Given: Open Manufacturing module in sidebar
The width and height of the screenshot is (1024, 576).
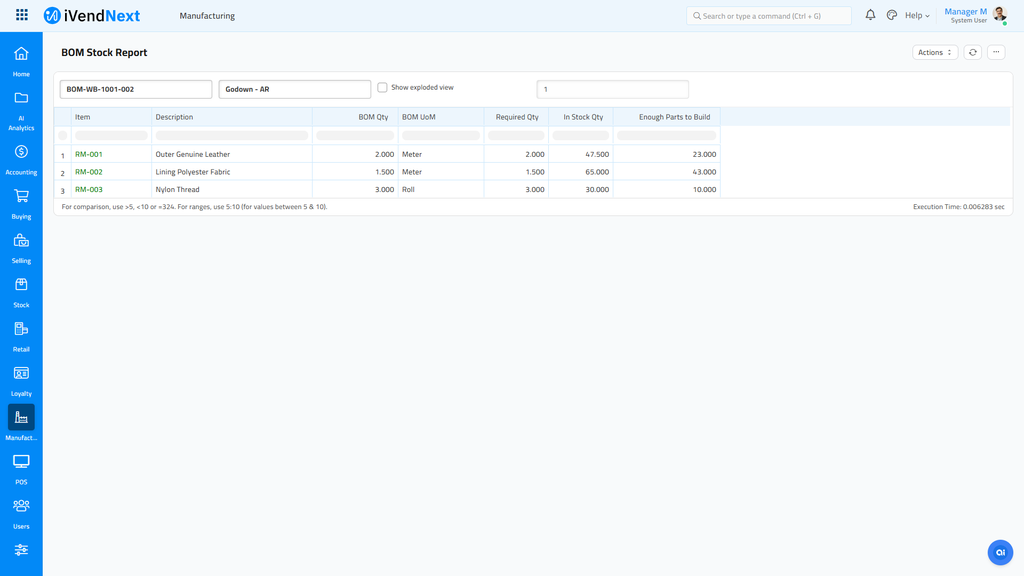Looking at the screenshot, I should click(21, 423).
